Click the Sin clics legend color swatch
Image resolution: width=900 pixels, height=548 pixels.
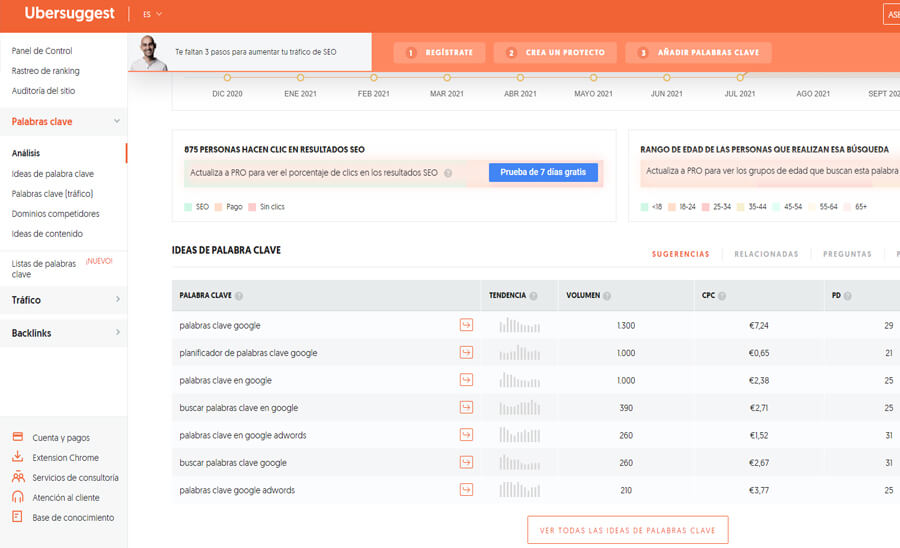tap(252, 207)
